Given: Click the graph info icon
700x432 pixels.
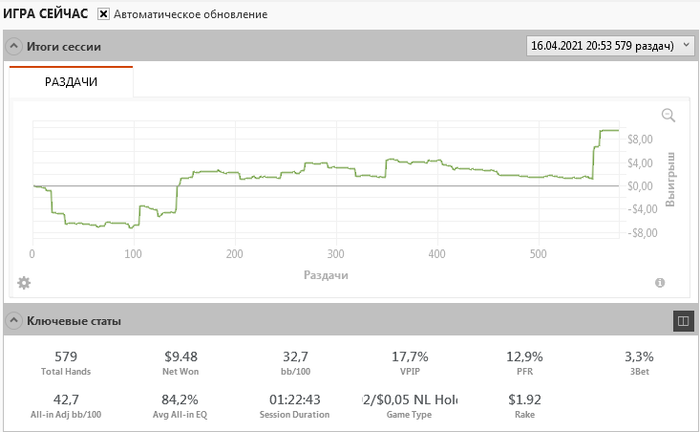Looking at the screenshot, I should 660,283.
